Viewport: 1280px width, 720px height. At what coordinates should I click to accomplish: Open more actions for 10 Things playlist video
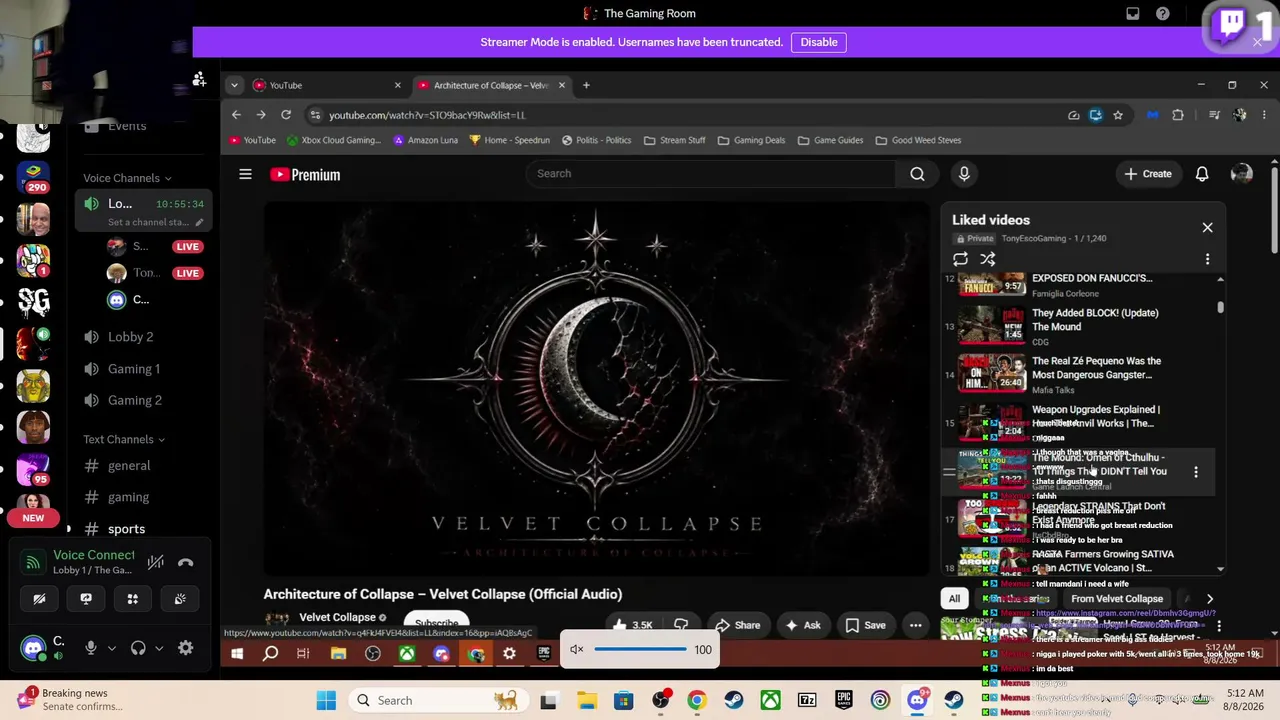point(1196,472)
